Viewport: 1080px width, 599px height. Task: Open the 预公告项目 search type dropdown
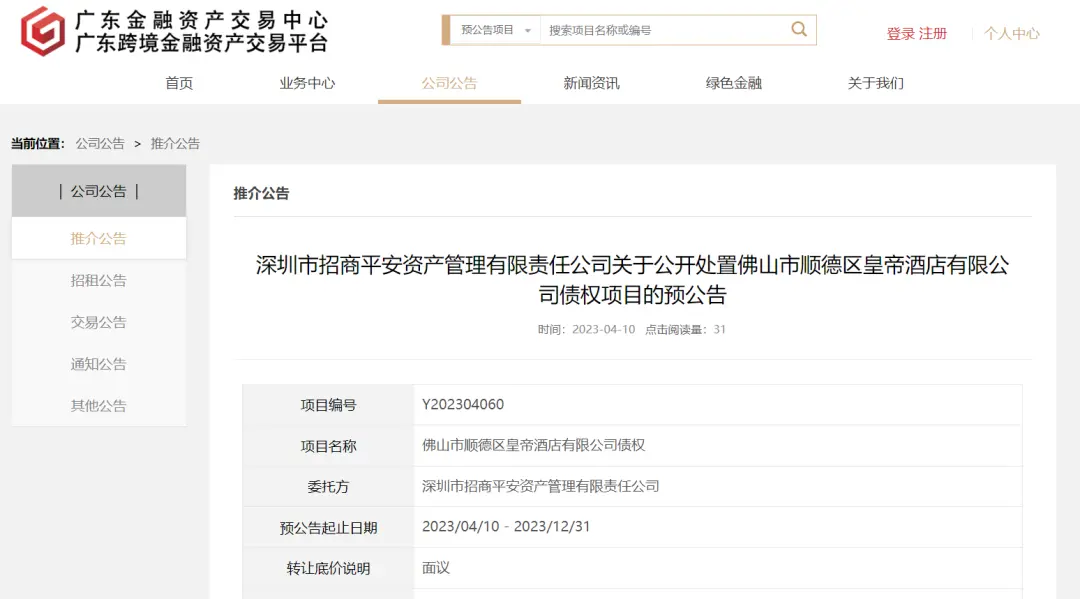(495, 30)
